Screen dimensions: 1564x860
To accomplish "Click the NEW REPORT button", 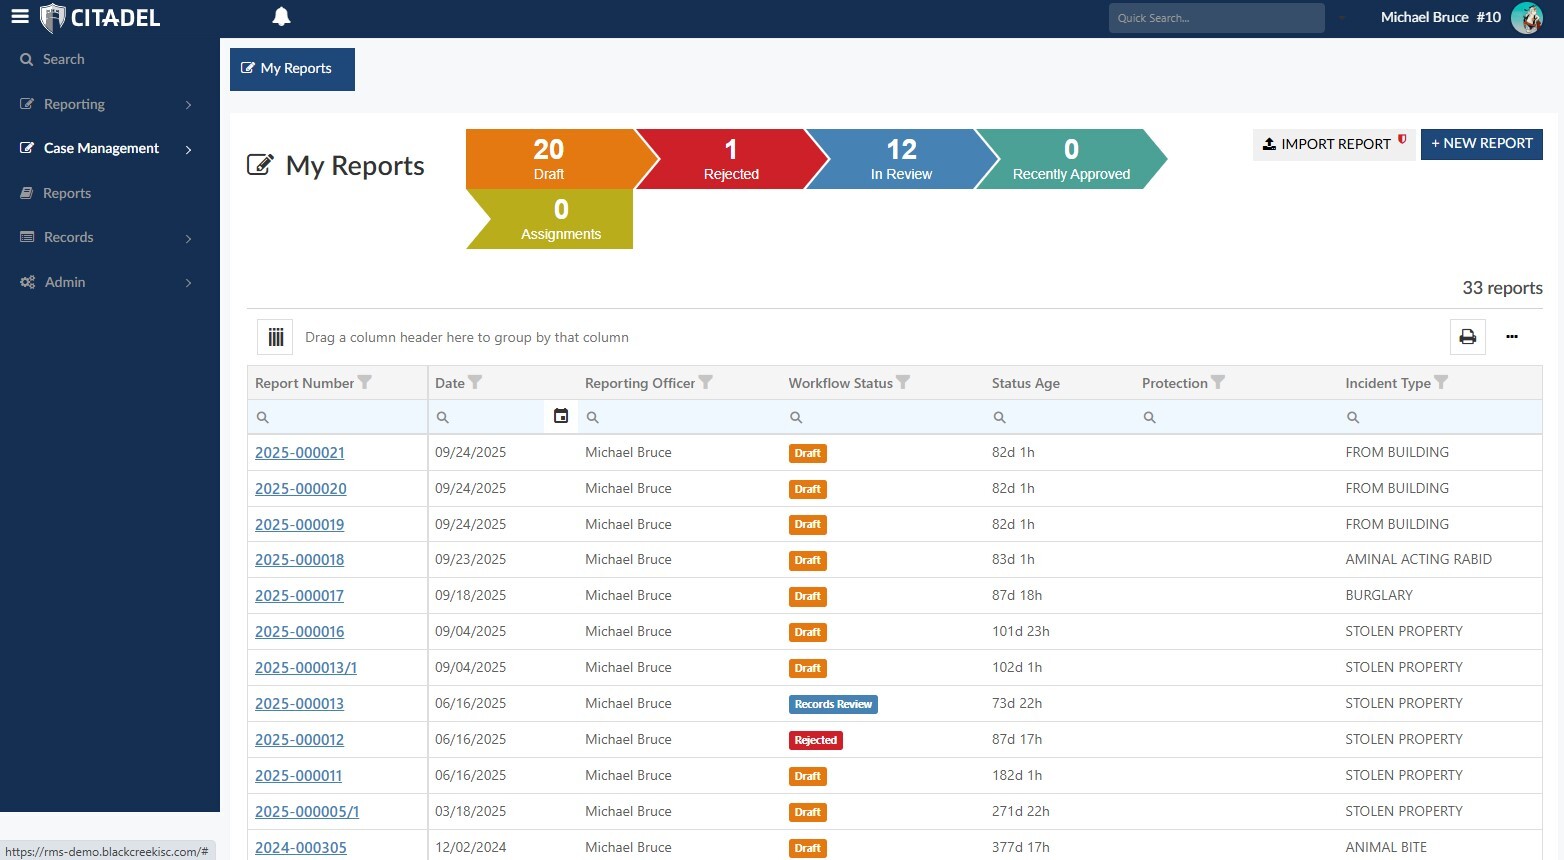I will (1481, 143).
